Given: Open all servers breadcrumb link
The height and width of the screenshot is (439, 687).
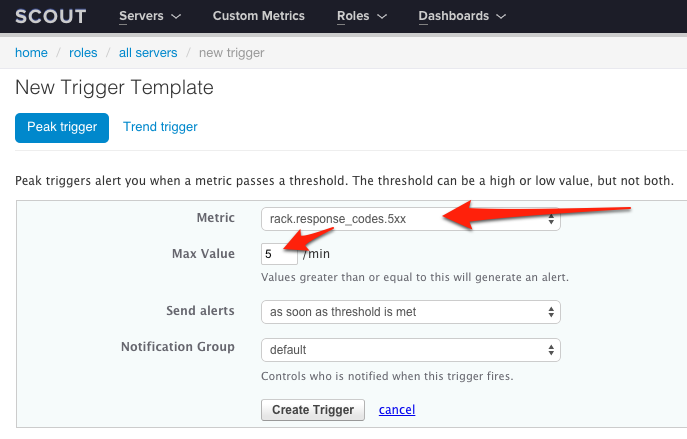Looking at the screenshot, I should (148, 53).
